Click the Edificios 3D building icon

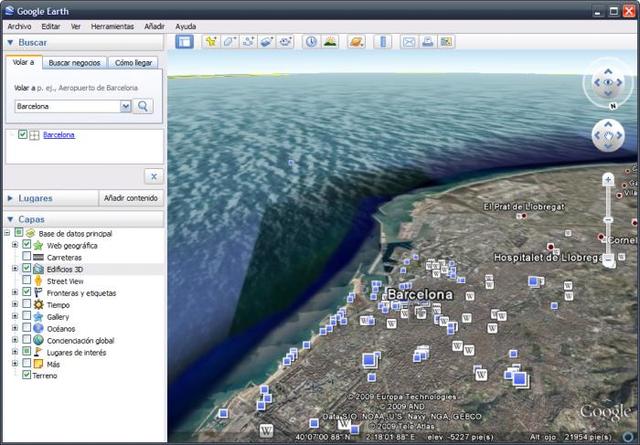click(x=38, y=269)
